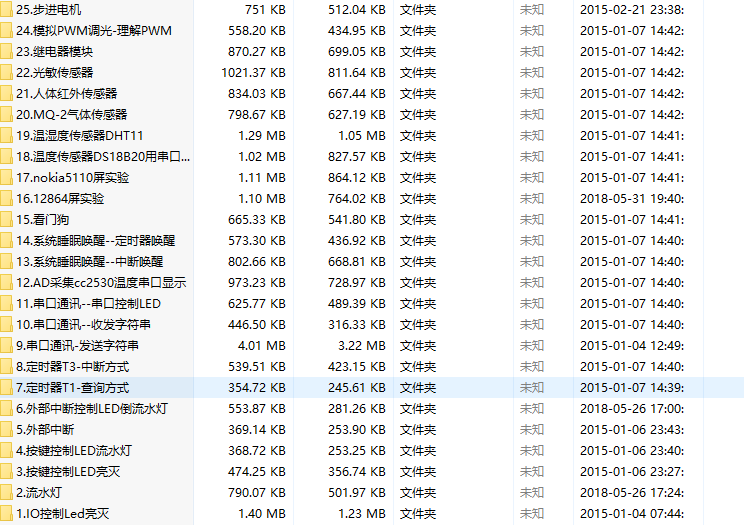Screen dimensions: 744x525
Task: Click packed size 281.26 KB
Action: pyautogui.click(x=357, y=408)
